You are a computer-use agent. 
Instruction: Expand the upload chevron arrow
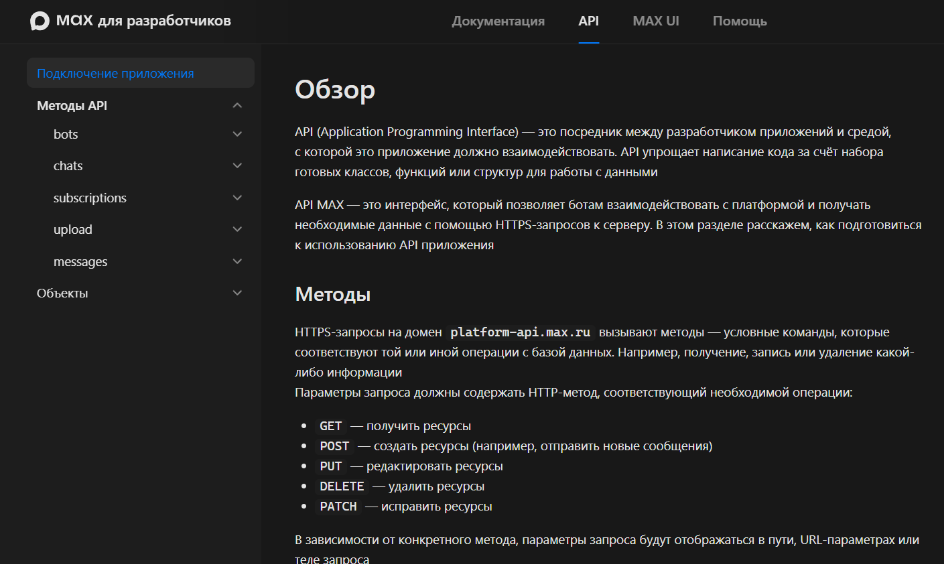pyautogui.click(x=237, y=230)
